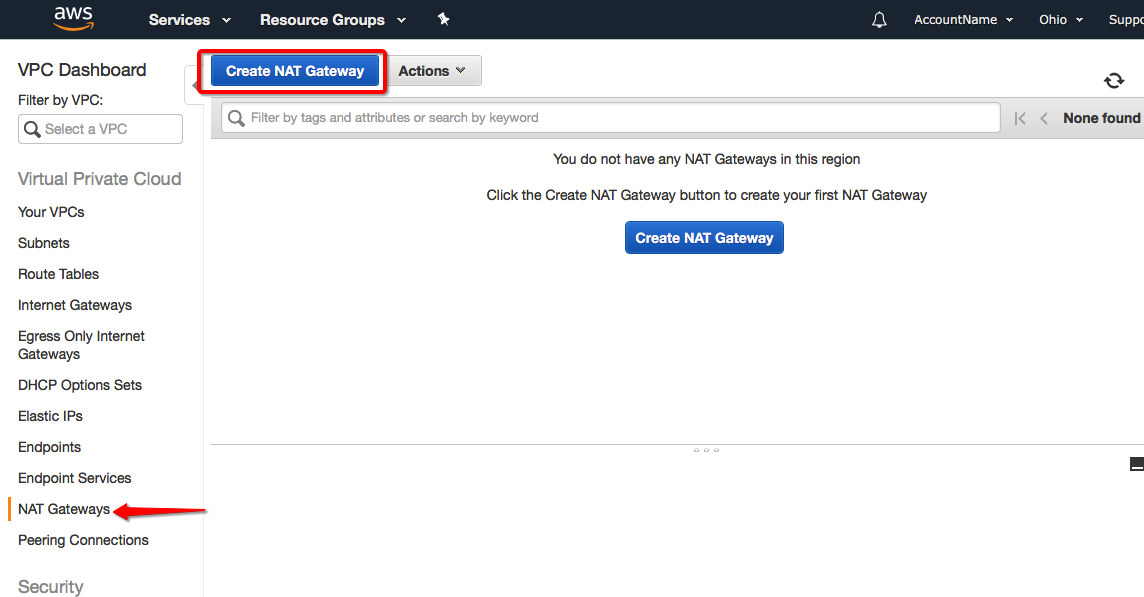Screen dimensions: 1144x597
Task: Change region from Ohio dropdown
Action: point(1060,20)
